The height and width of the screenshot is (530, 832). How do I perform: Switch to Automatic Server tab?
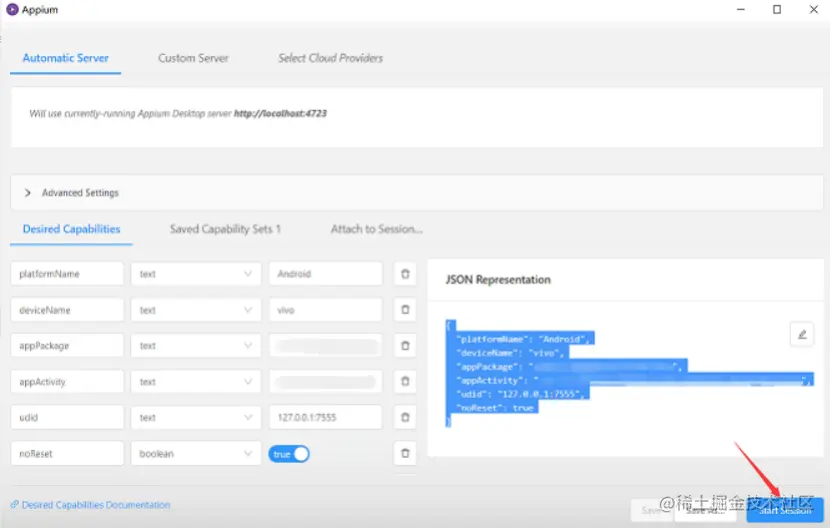[66, 58]
